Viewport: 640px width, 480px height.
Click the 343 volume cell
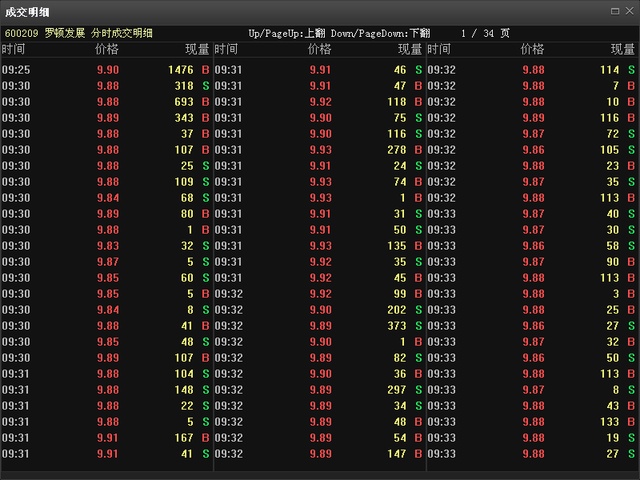184,118
